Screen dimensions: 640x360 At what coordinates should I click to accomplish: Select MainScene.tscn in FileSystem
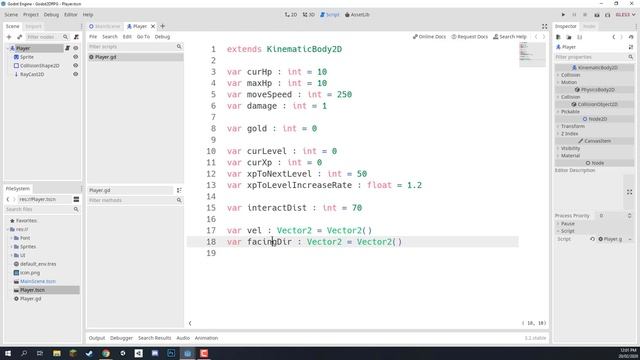point(38,282)
